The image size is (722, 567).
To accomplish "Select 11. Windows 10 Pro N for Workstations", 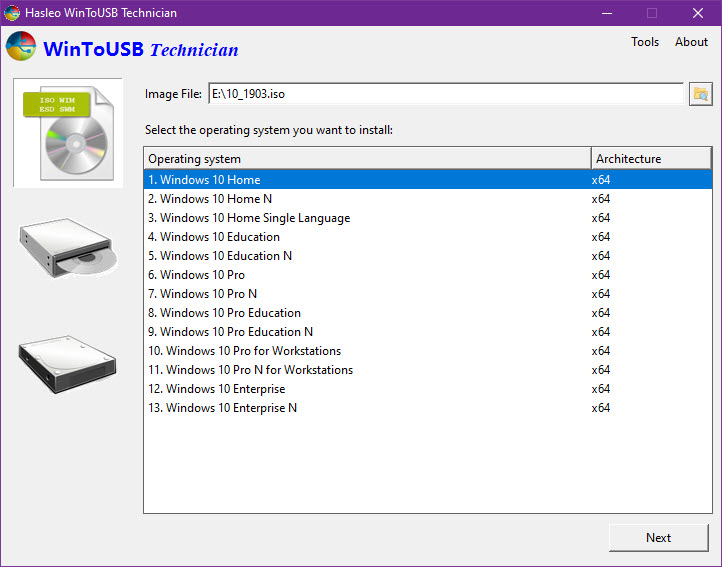I will click(x=428, y=370).
